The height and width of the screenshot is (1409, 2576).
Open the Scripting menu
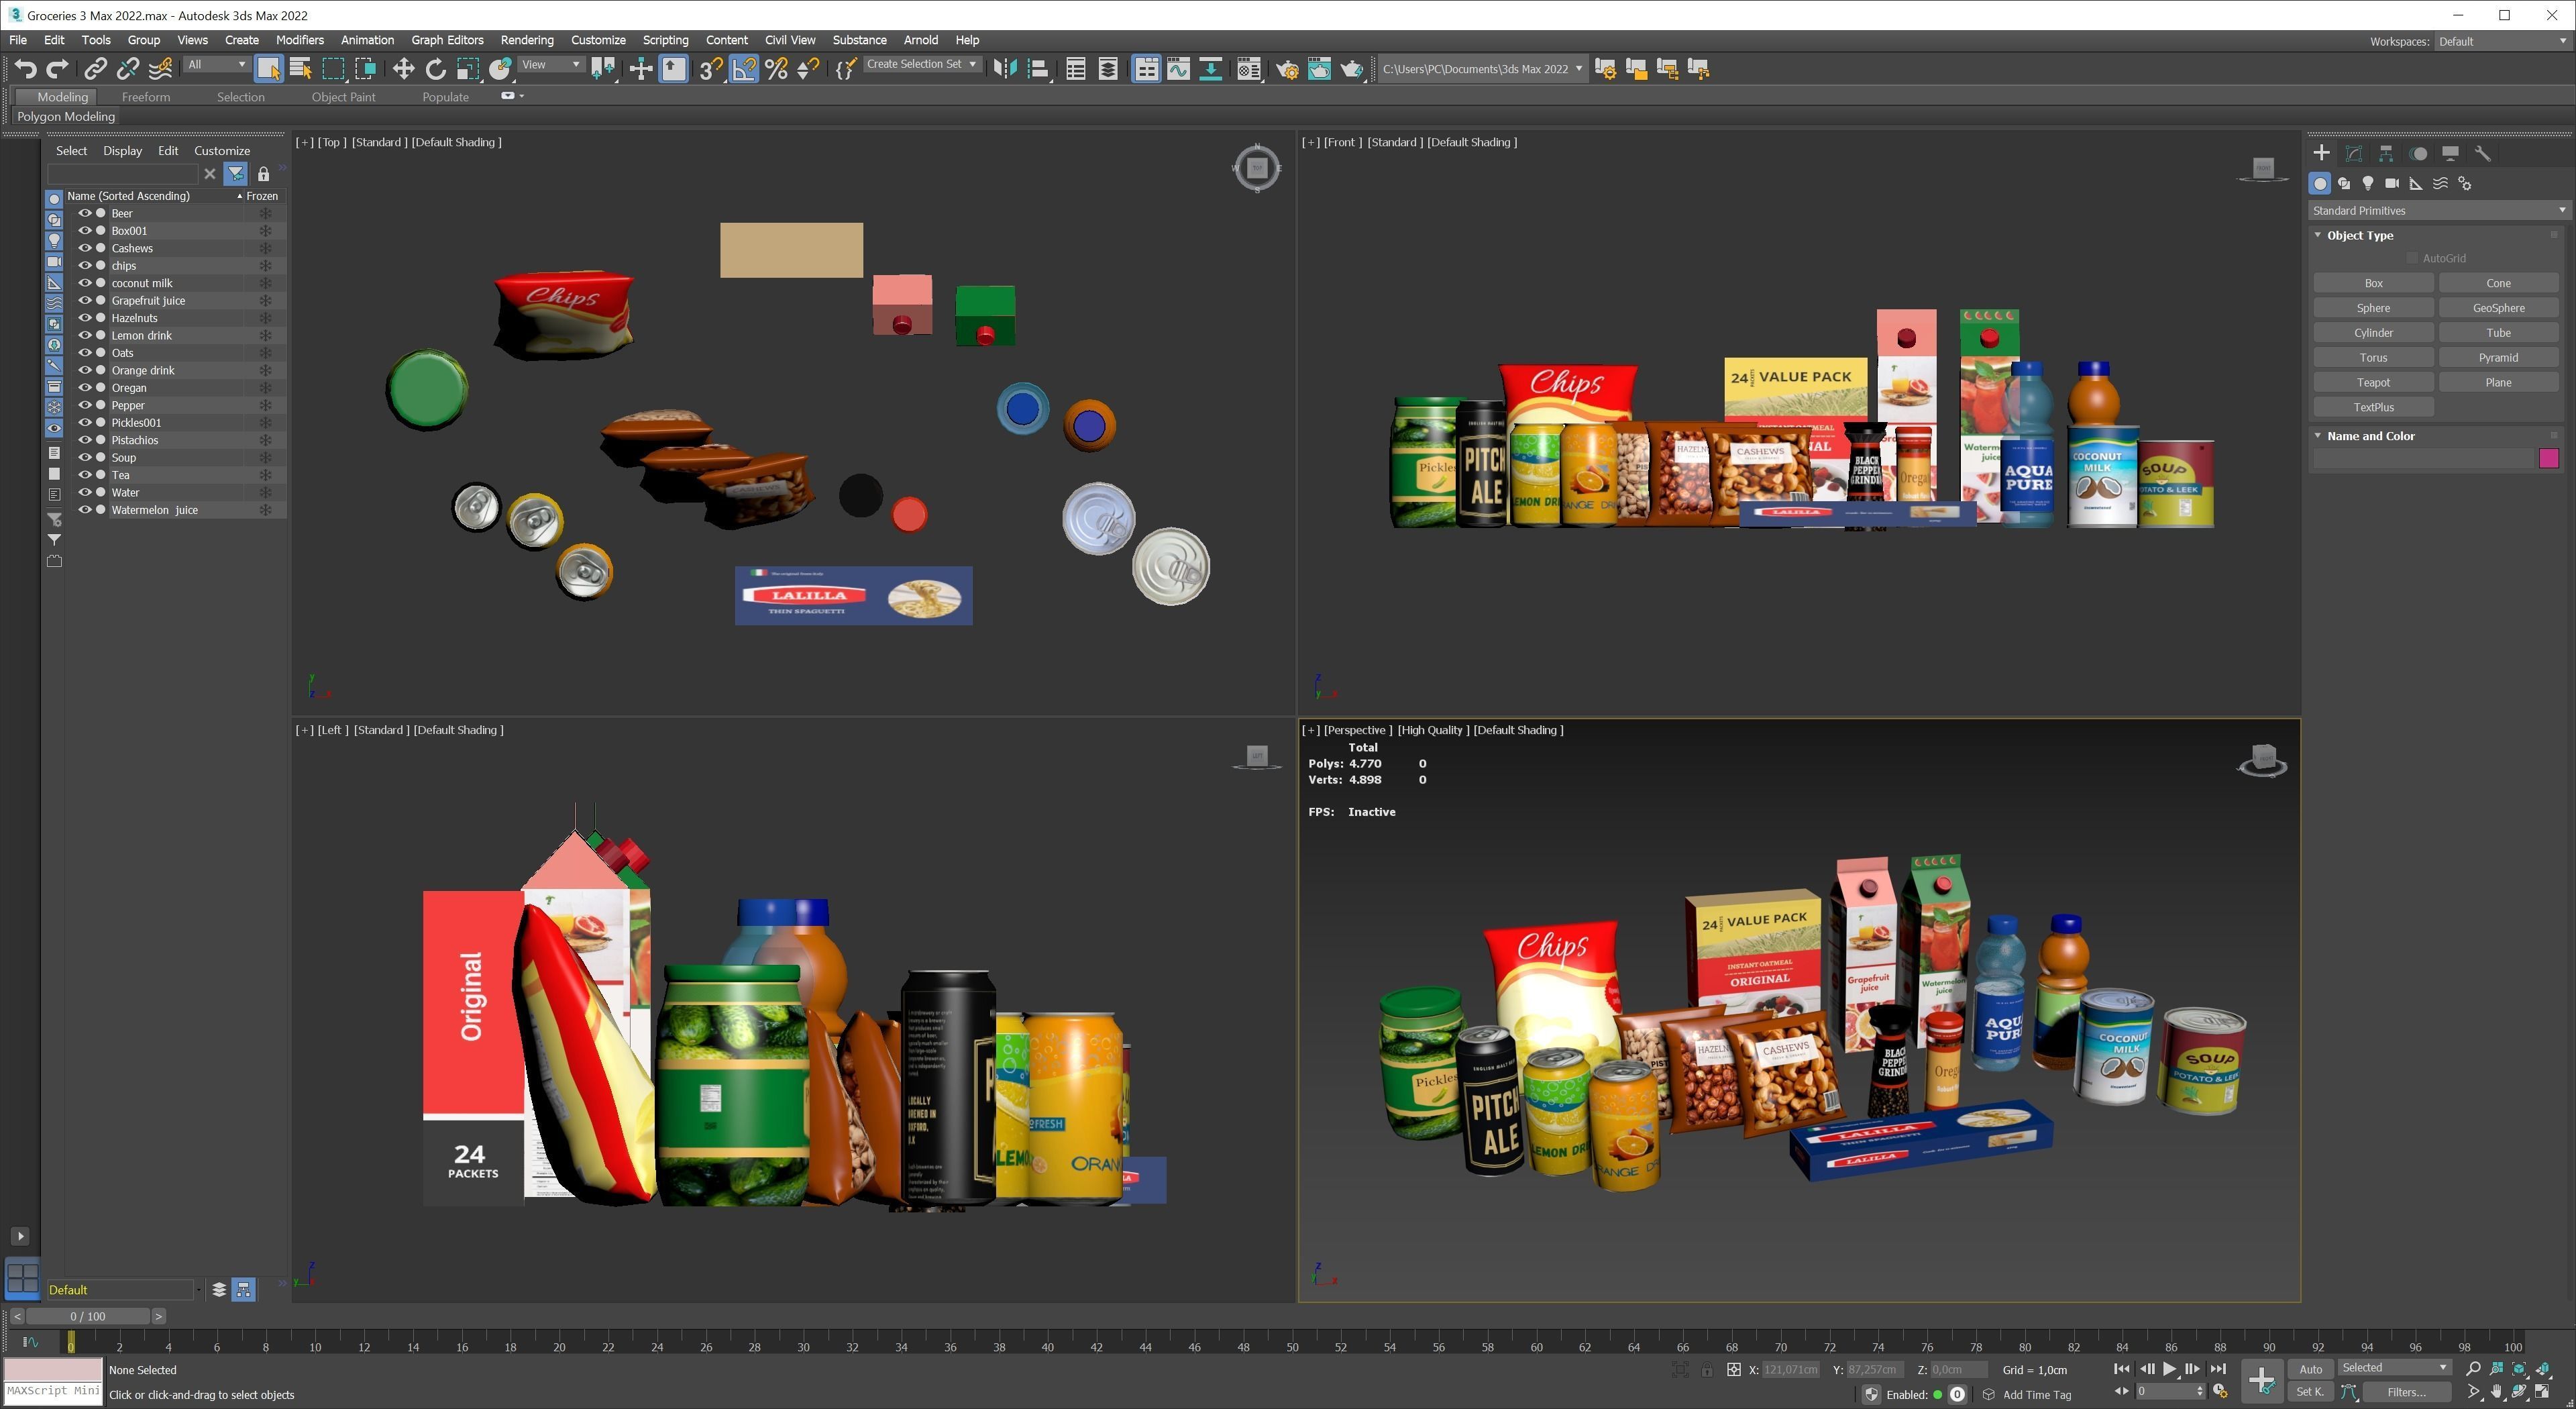[x=665, y=40]
